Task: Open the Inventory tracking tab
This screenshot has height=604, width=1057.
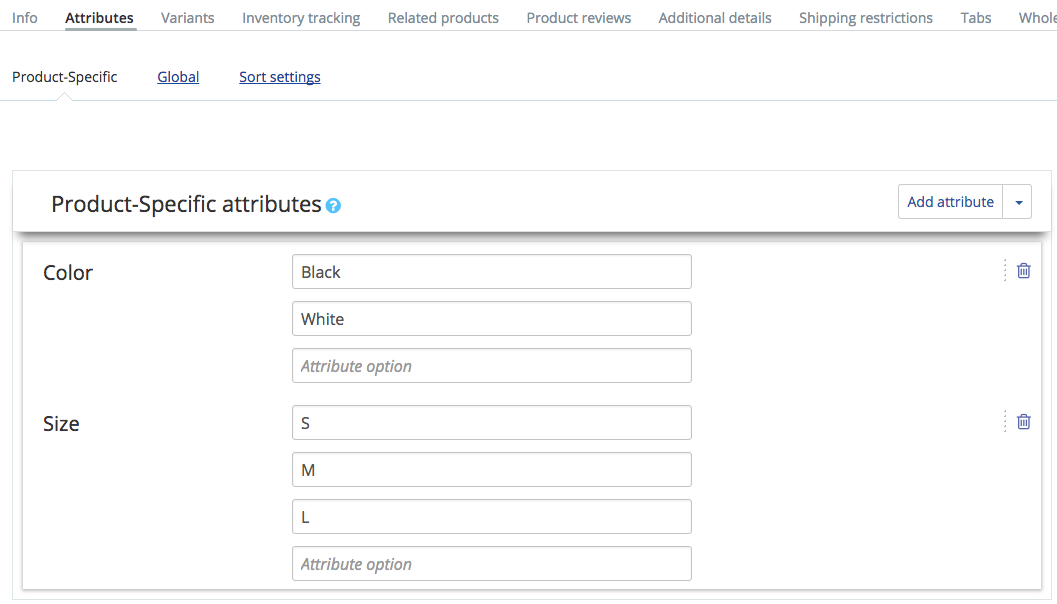Action: coord(300,17)
